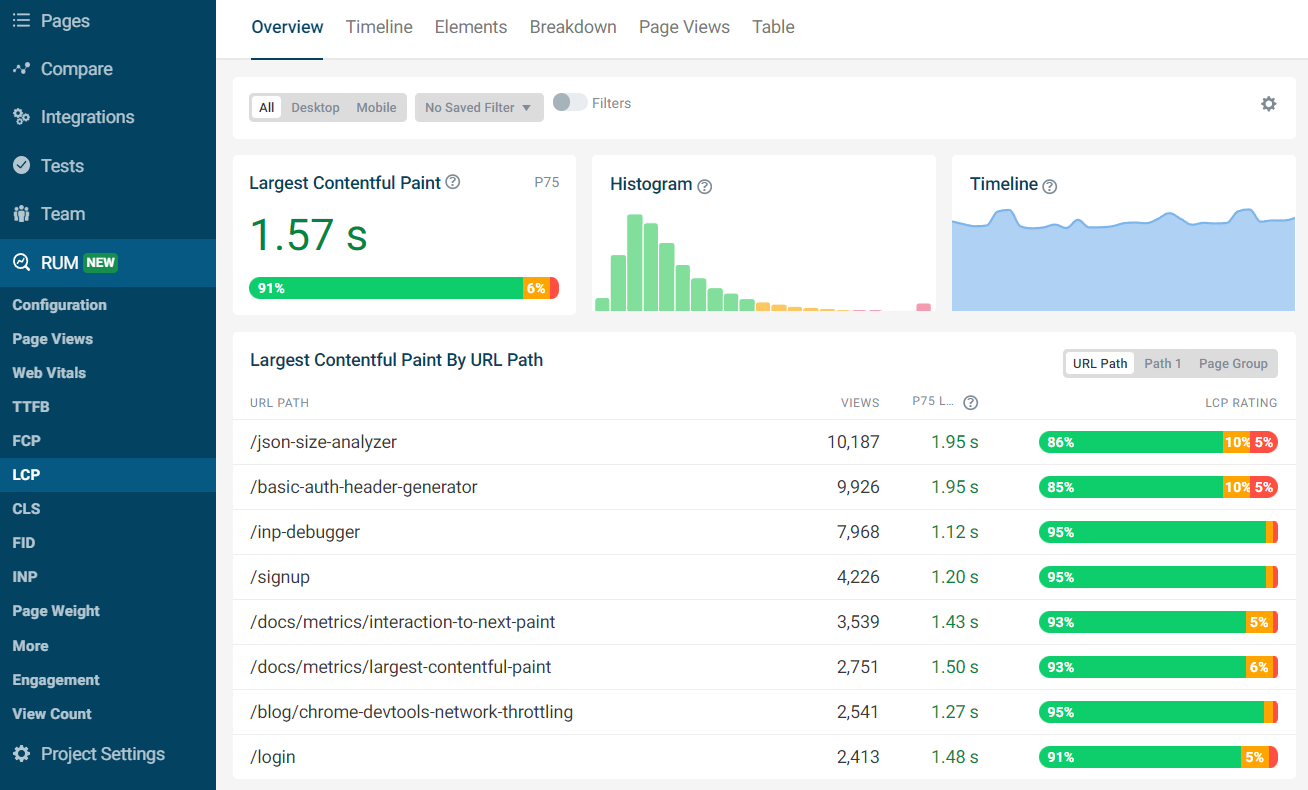Select the Compare sidebar icon

[22, 68]
